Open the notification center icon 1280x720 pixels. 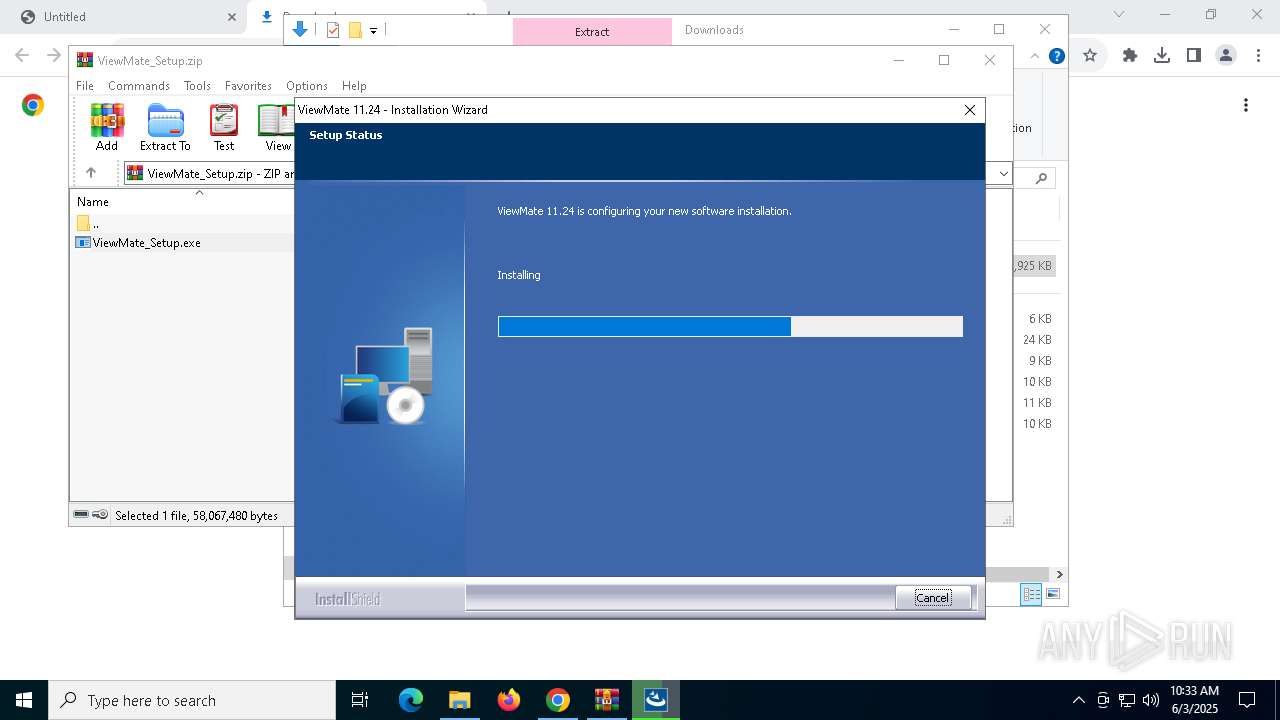point(1247,700)
